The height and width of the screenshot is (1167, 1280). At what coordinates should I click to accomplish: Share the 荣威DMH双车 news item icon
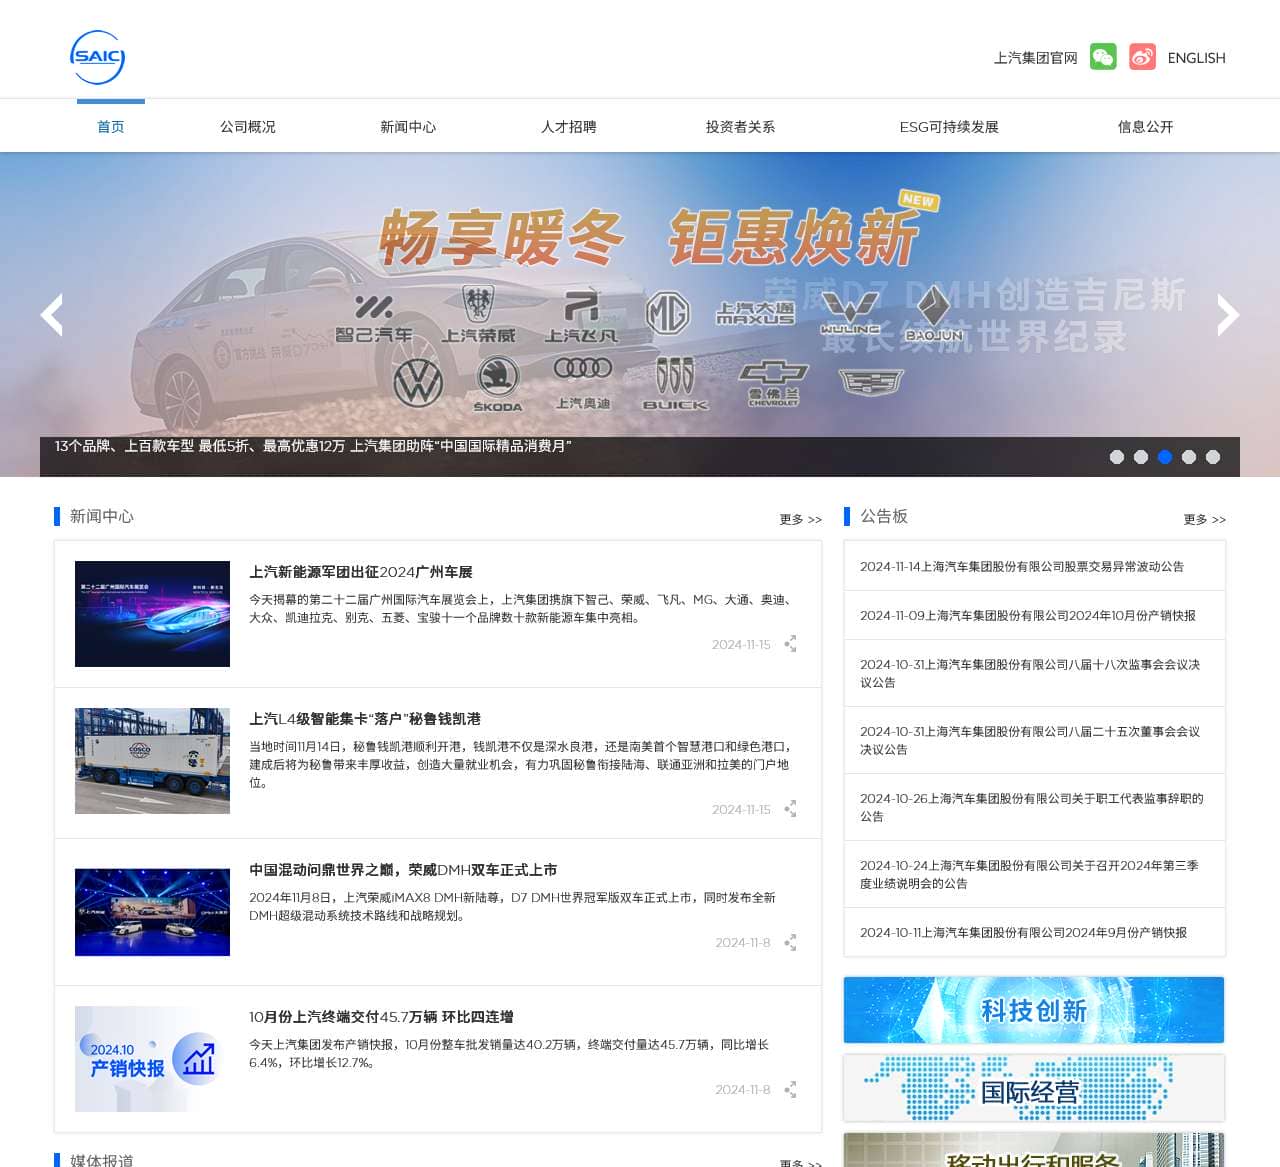pos(791,942)
